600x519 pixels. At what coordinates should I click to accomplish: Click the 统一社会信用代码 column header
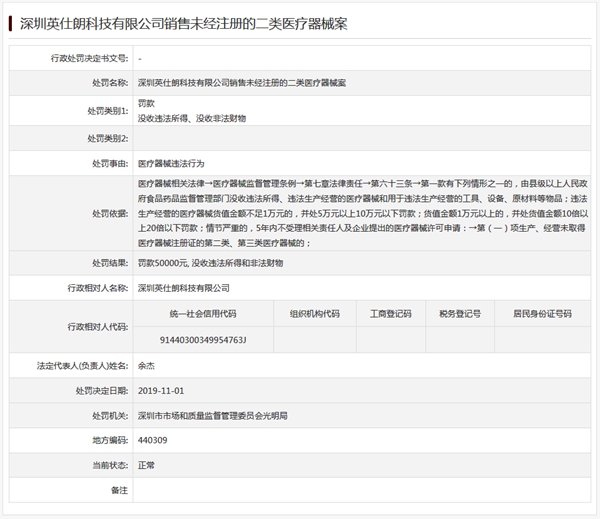(203, 314)
